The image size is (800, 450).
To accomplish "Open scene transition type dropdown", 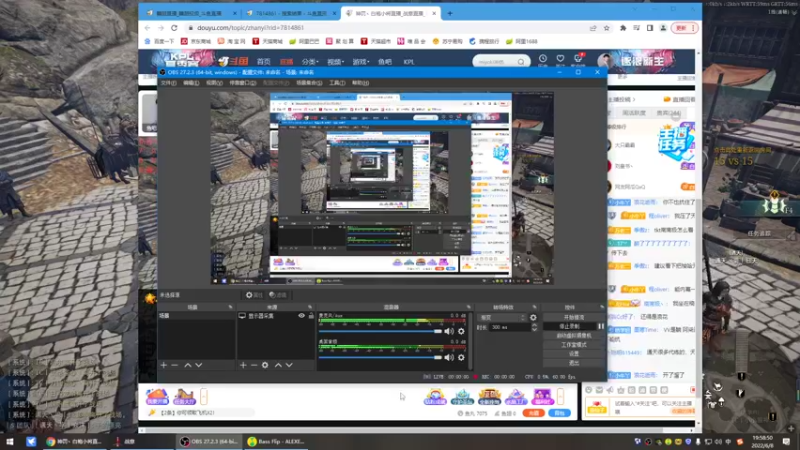I will 502,317.
